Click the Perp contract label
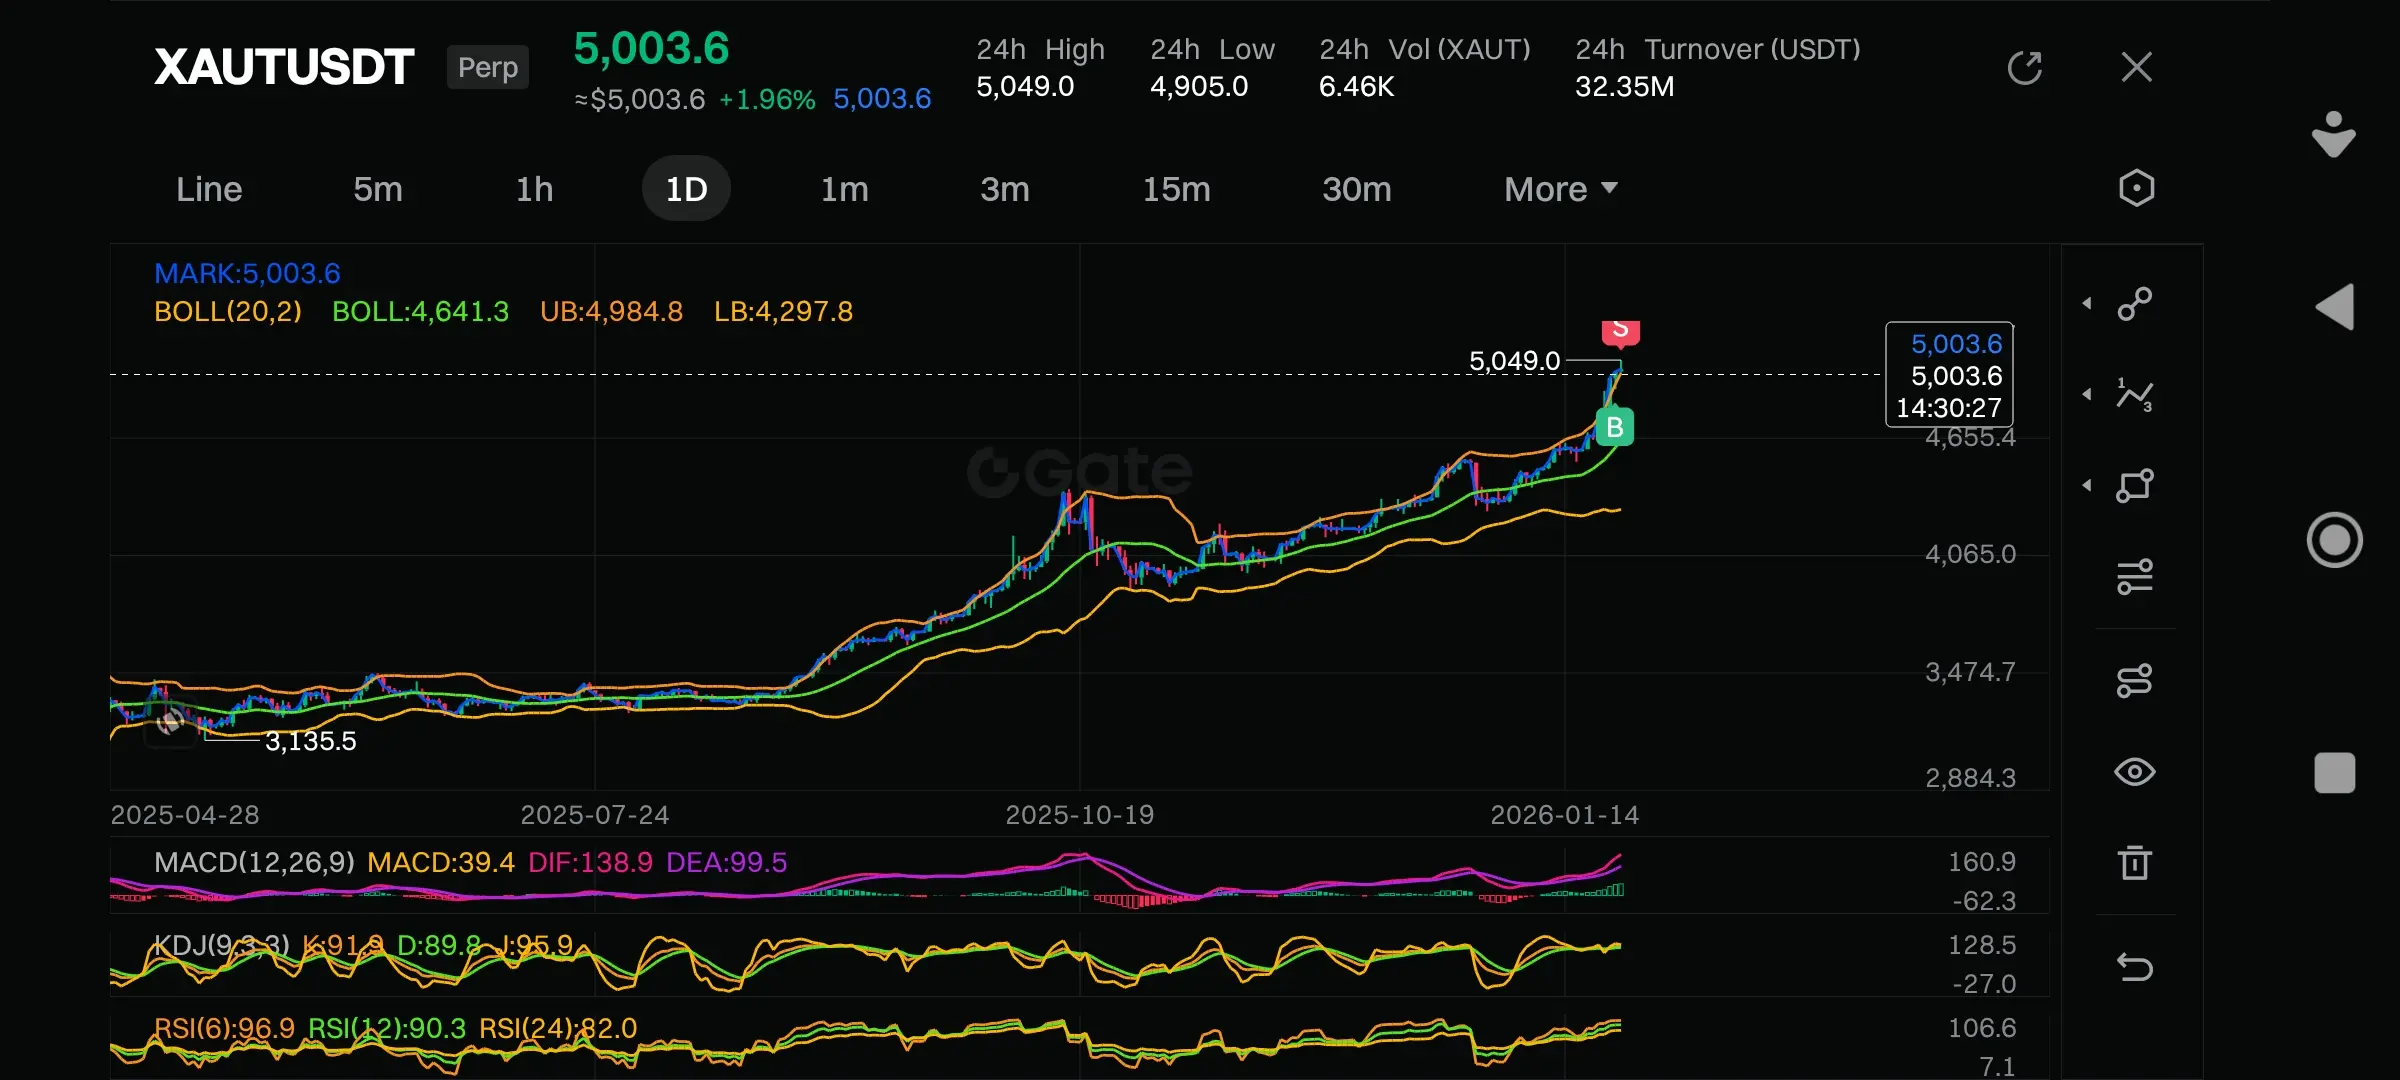 point(488,67)
